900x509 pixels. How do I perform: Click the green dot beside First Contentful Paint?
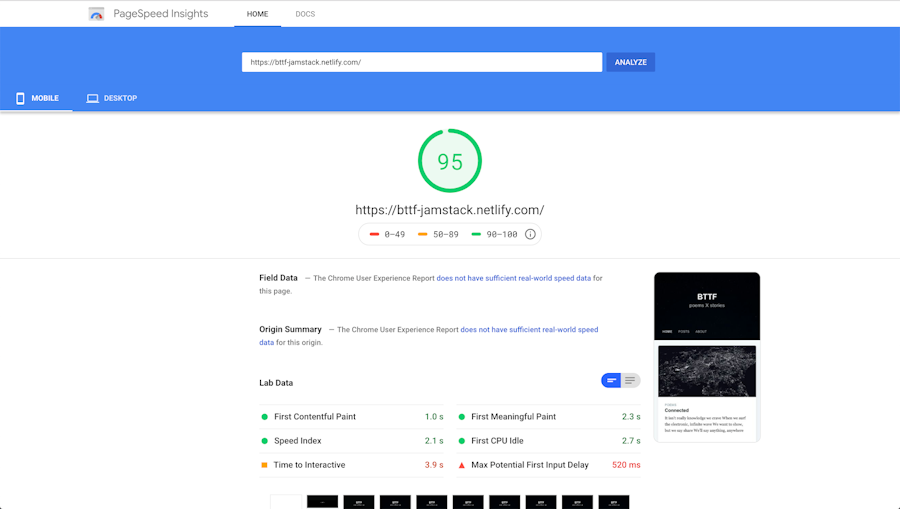click(x=265, y=417)
